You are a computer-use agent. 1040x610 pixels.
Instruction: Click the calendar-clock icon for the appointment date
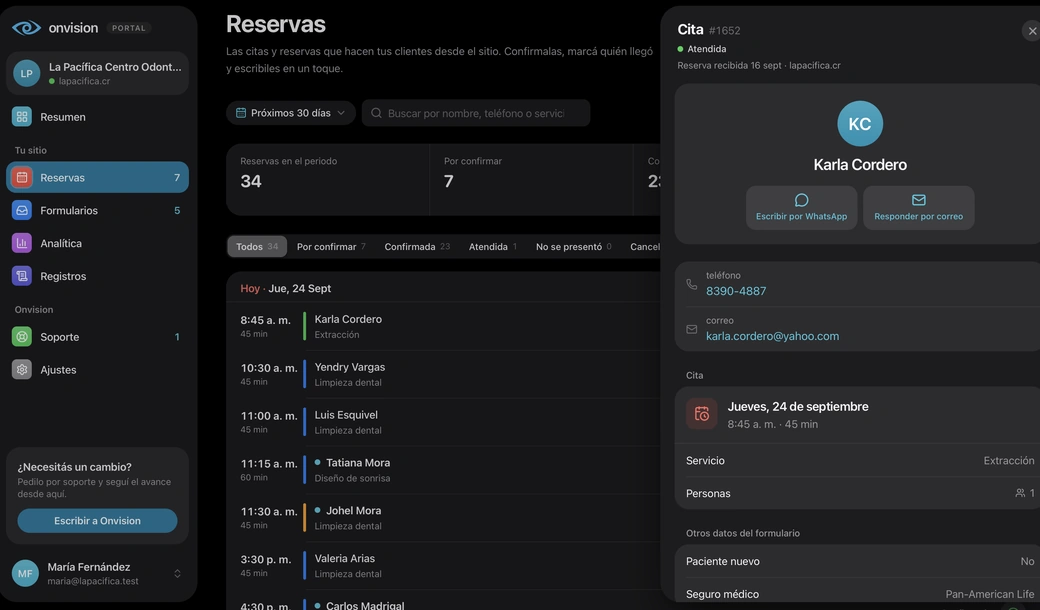(702, 414)
